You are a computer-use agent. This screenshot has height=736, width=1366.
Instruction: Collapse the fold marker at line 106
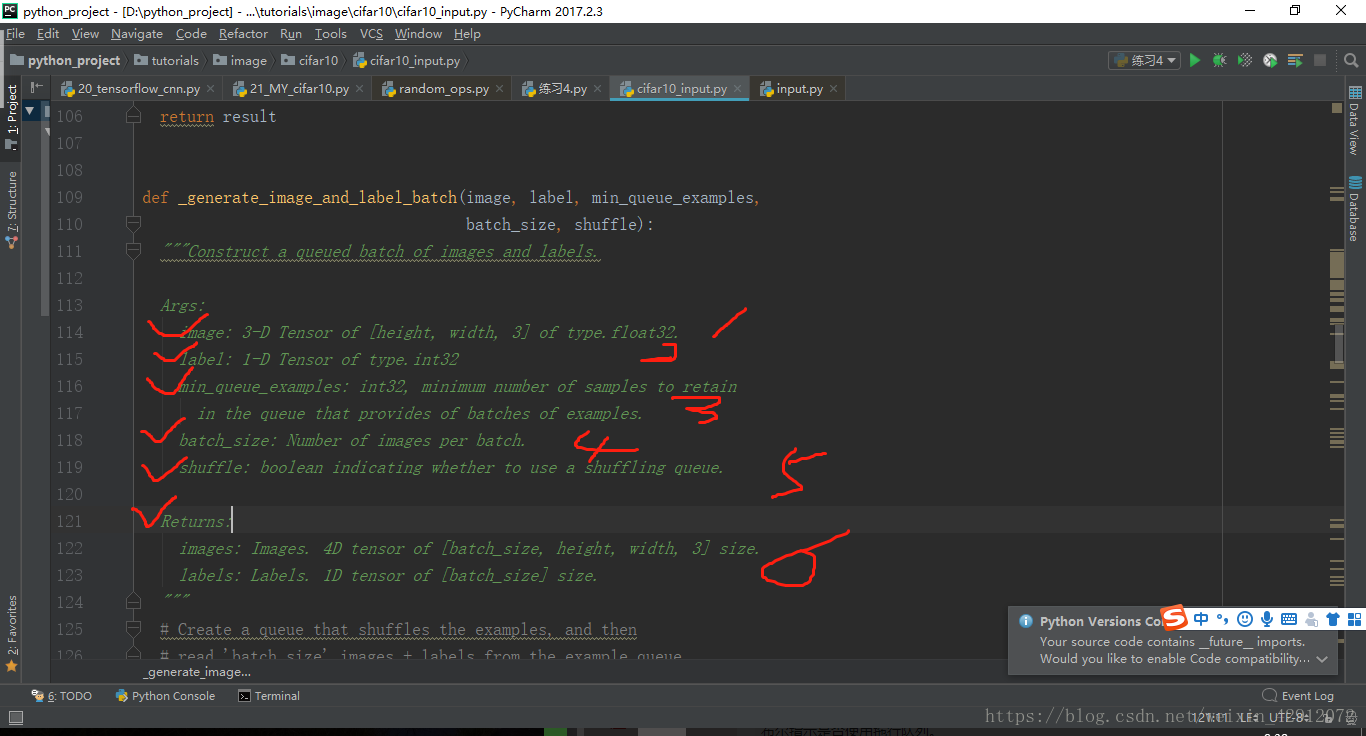132,116
